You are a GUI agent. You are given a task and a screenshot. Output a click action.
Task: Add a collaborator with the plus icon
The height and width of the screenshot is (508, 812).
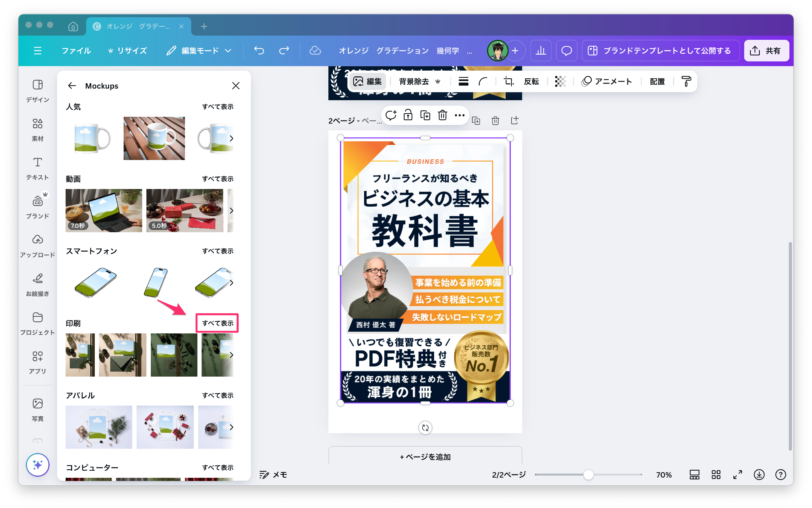point(515,51)
